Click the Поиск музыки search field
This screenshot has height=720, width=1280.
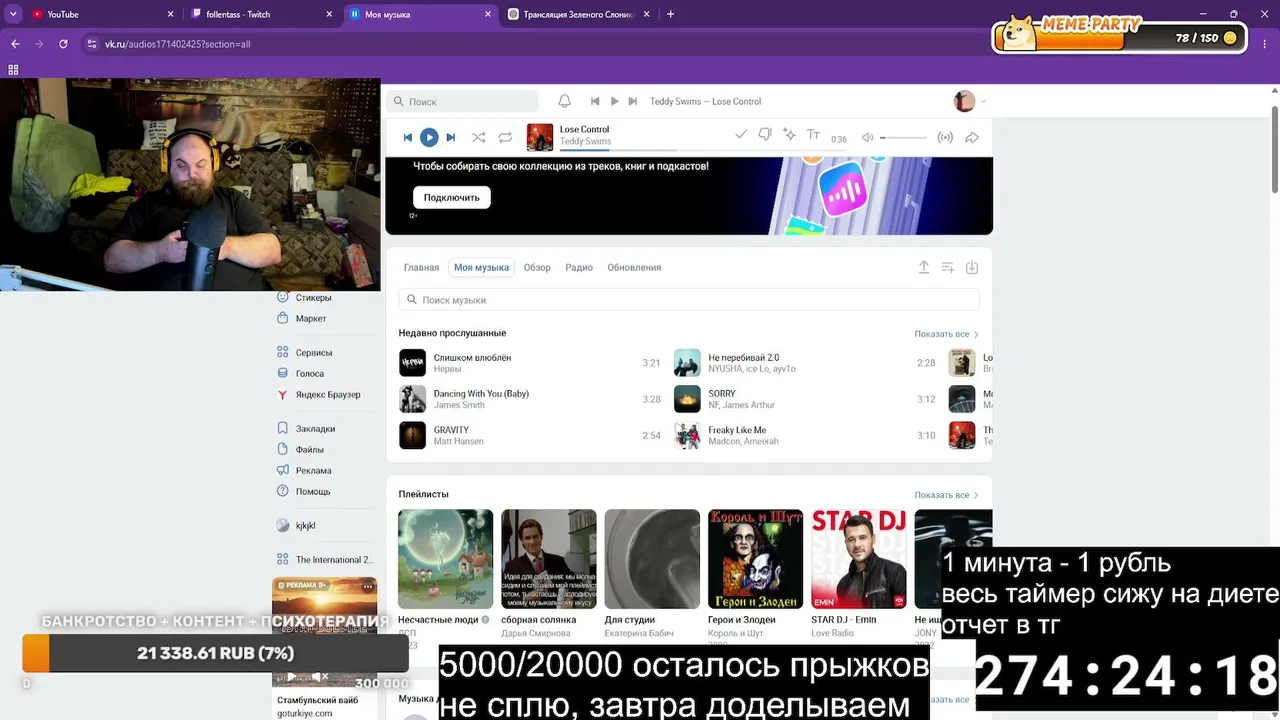coord(689,300)
